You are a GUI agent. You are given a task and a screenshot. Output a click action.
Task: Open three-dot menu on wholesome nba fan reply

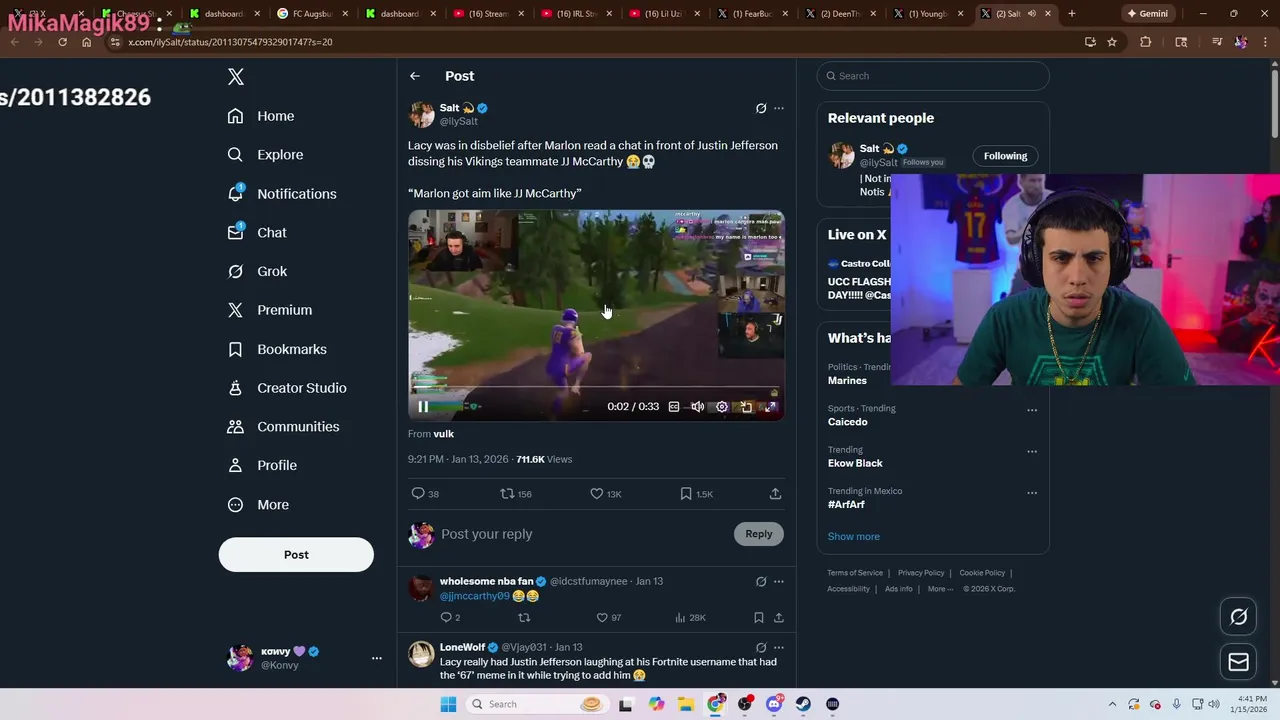click(x=779, y=581)
